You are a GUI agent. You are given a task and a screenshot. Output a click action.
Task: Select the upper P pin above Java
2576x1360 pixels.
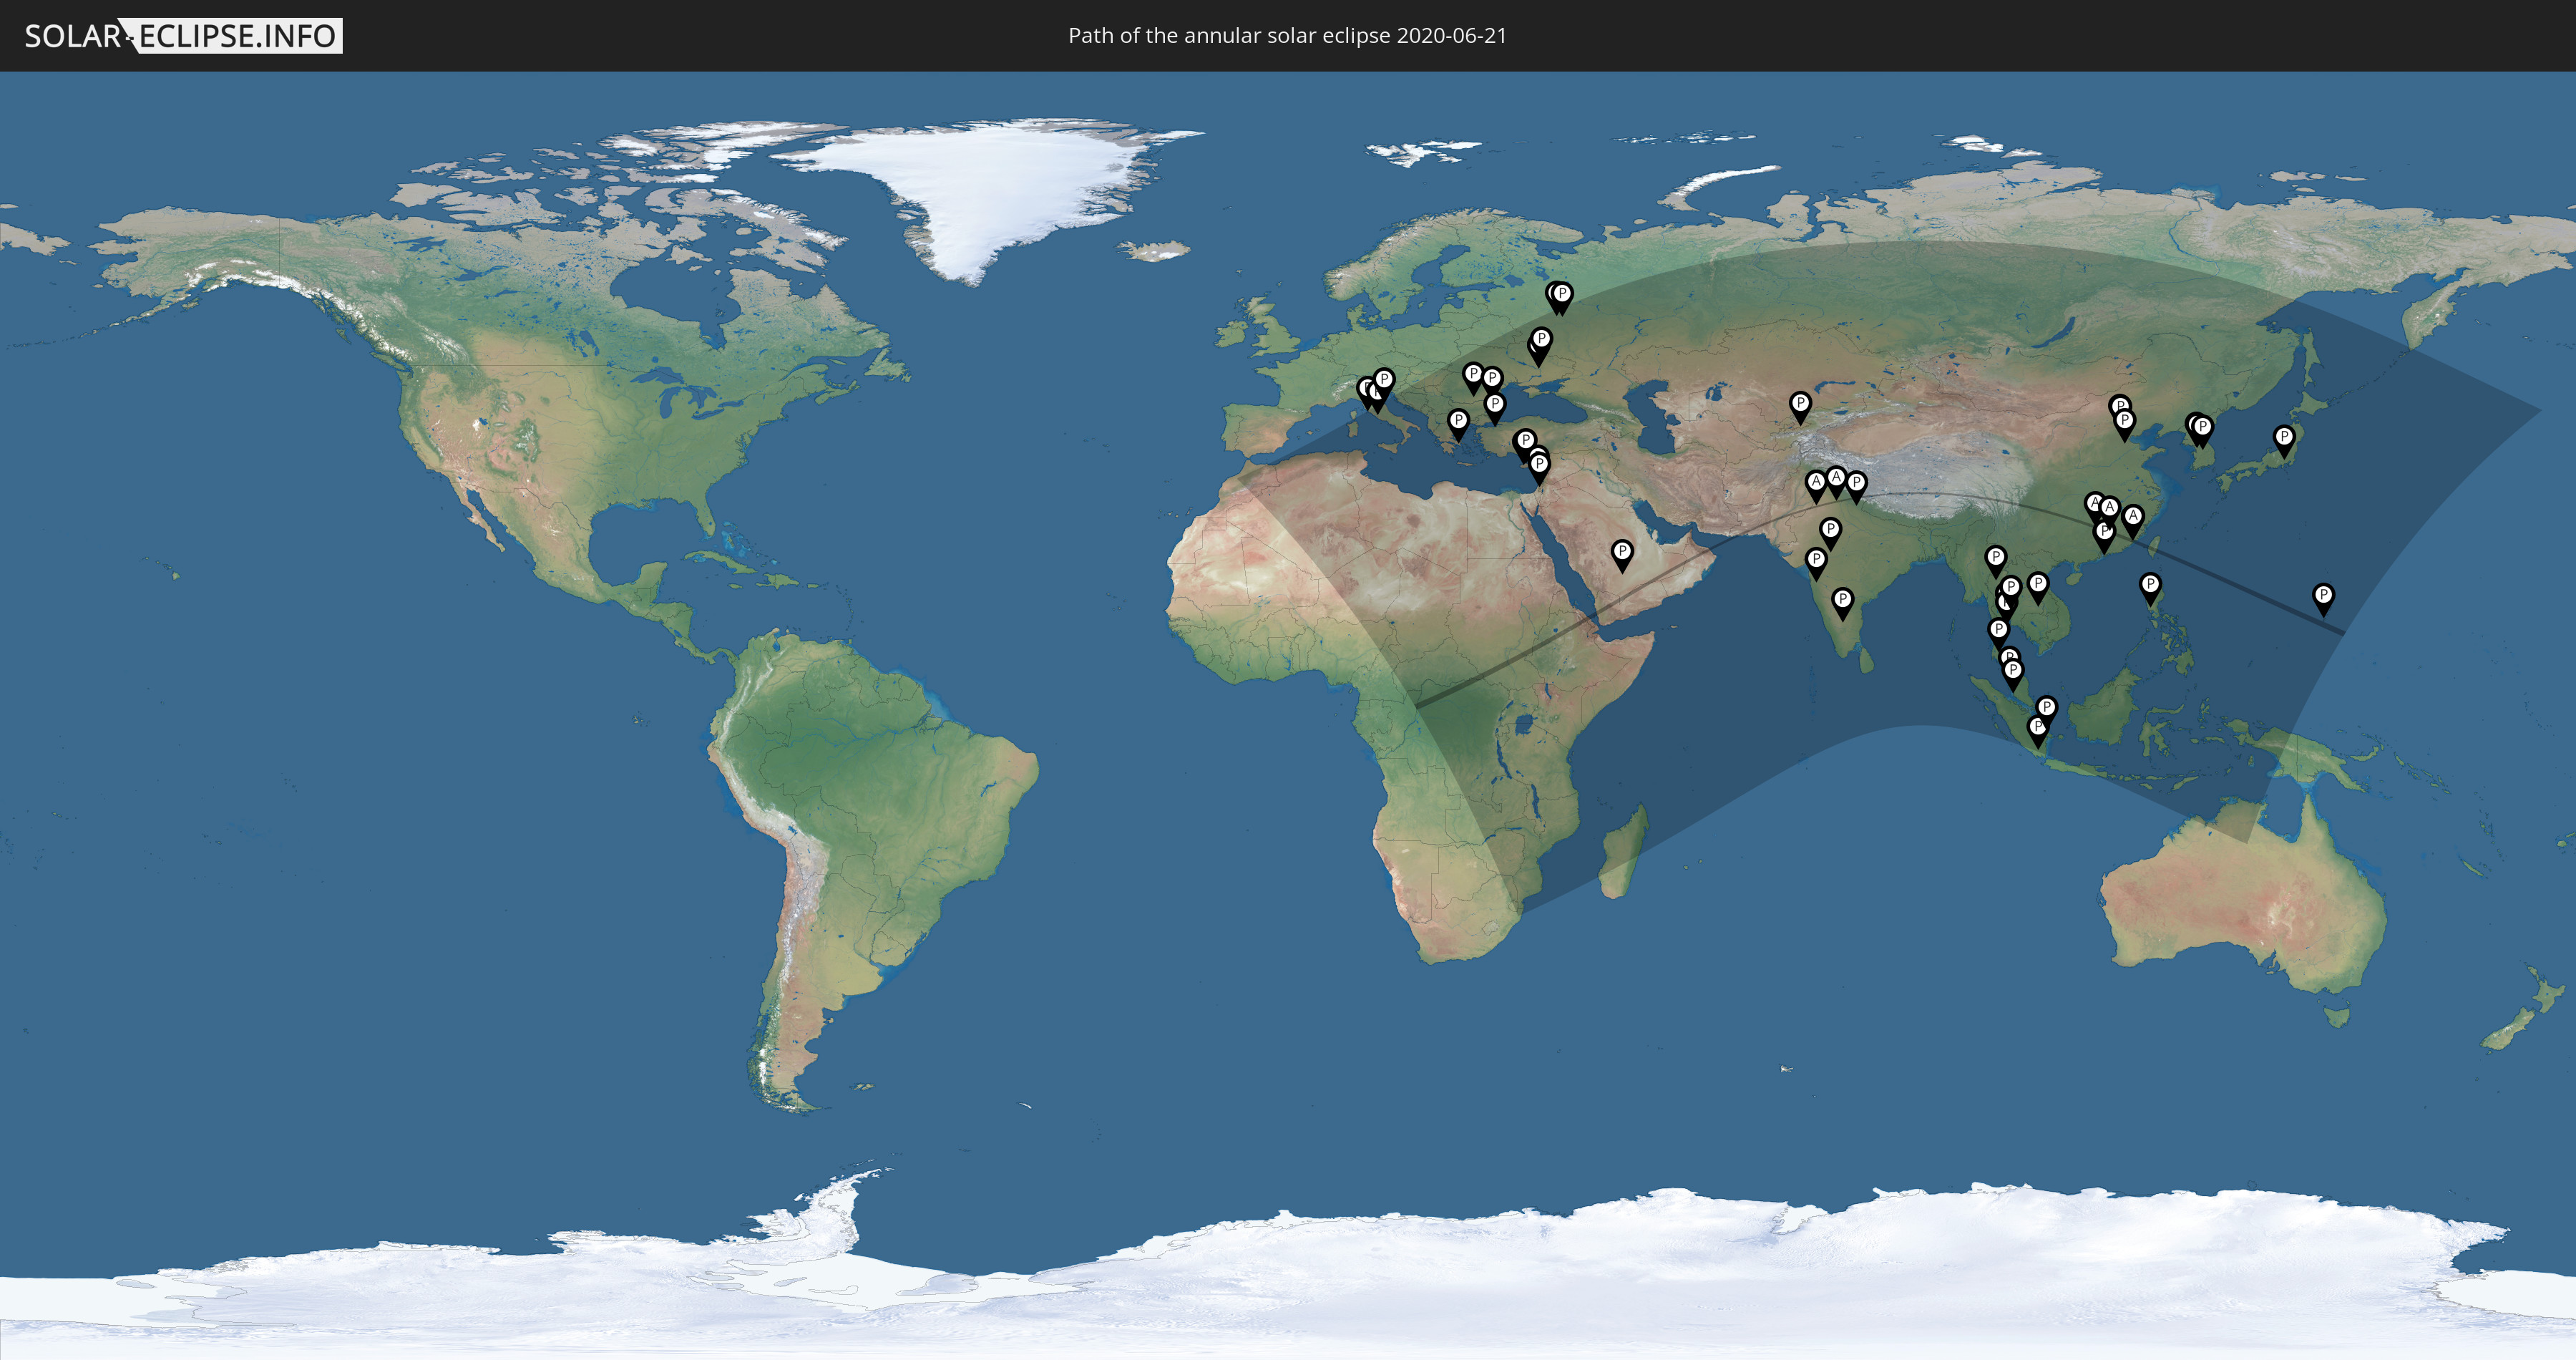[2046, 712]
